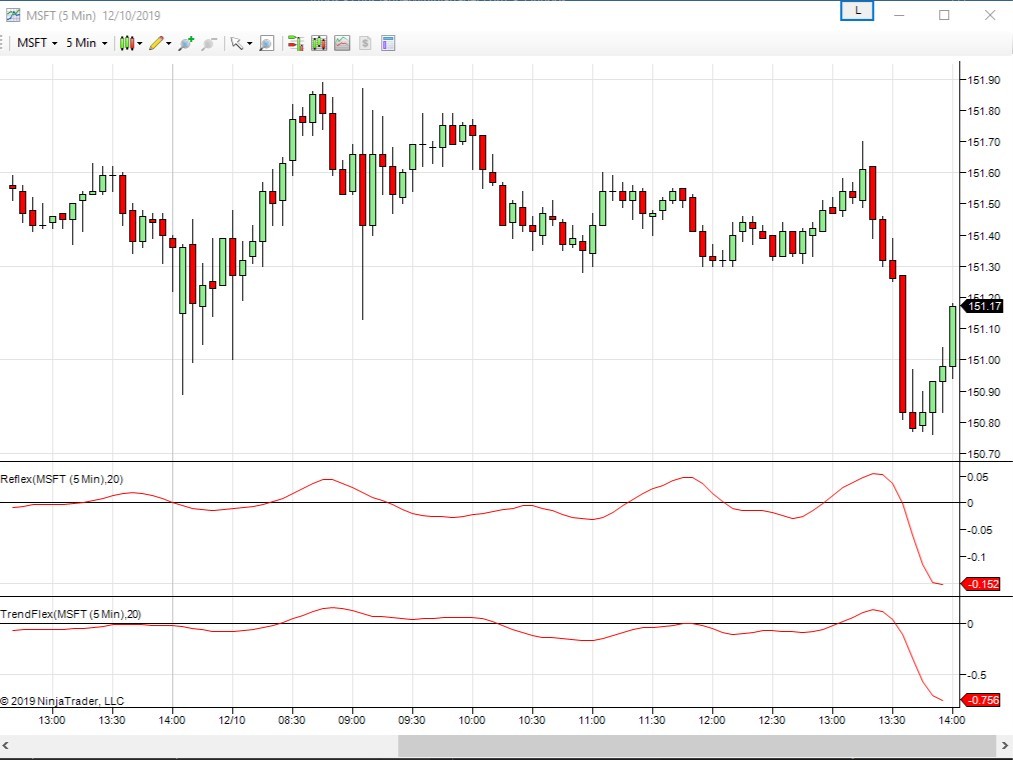Viewport: 1013px width, 760px height.
Task: Click the chart window icon in title bar
Action: pos(12,15)
